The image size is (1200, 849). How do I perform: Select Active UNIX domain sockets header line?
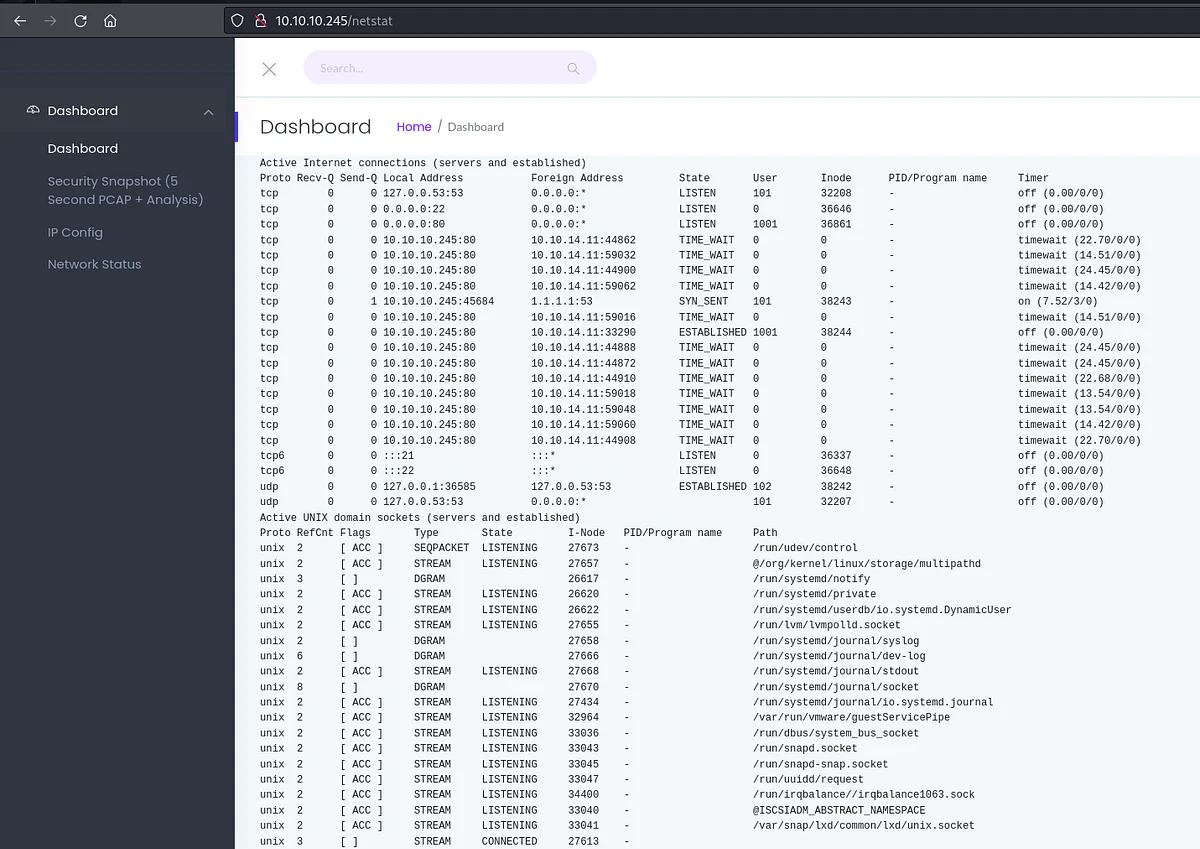(x=420, y=518)
